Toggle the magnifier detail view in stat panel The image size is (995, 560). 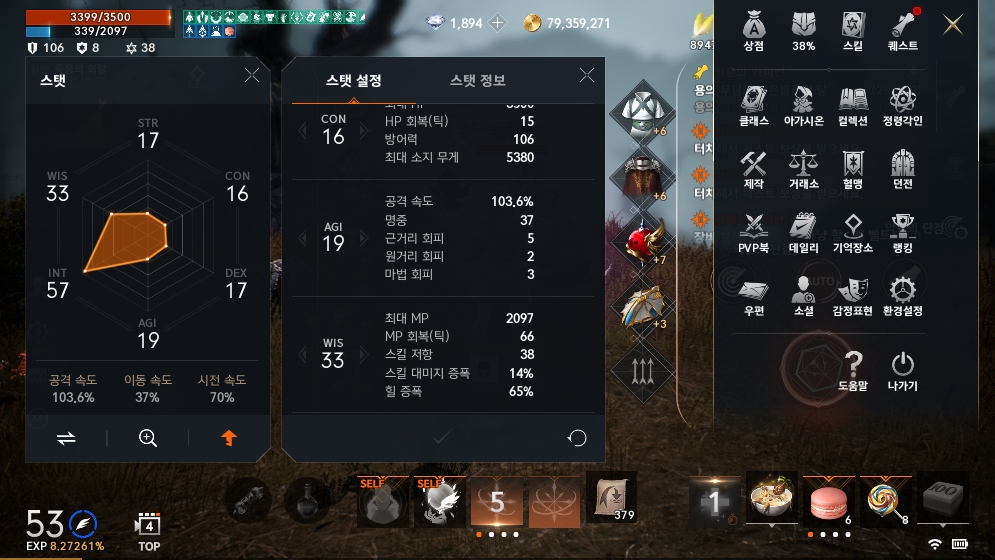pos(148,437)
